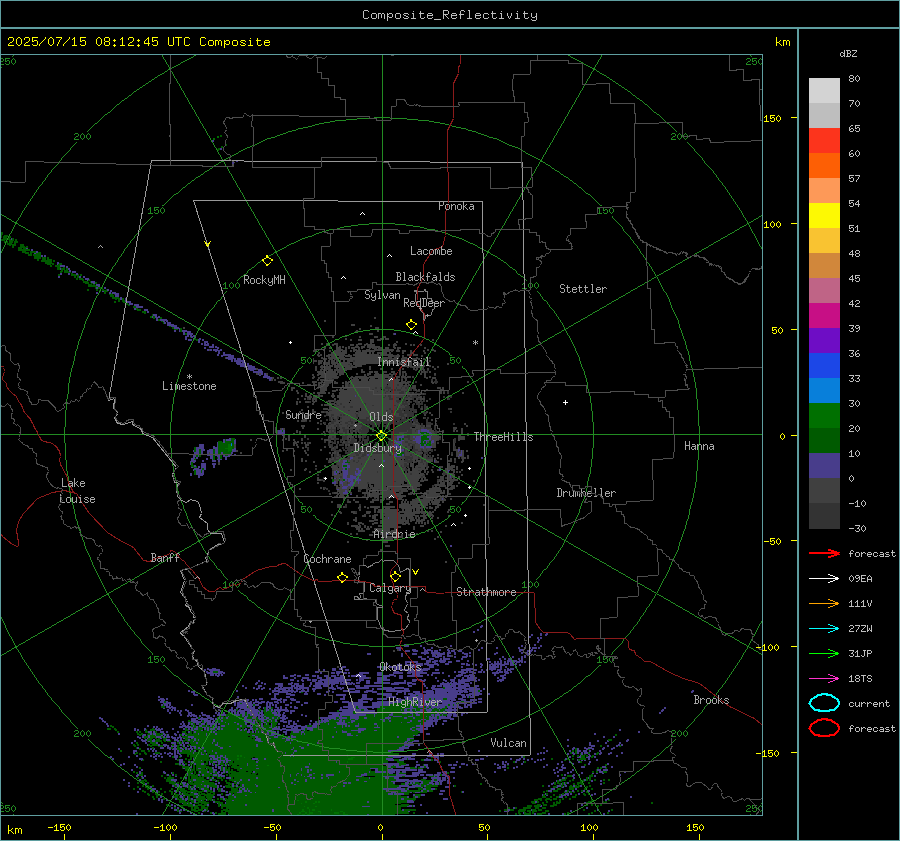Click the green 31JP arrow icon
The width and height of the screenshot is (900, 841).
coord(824,653)
